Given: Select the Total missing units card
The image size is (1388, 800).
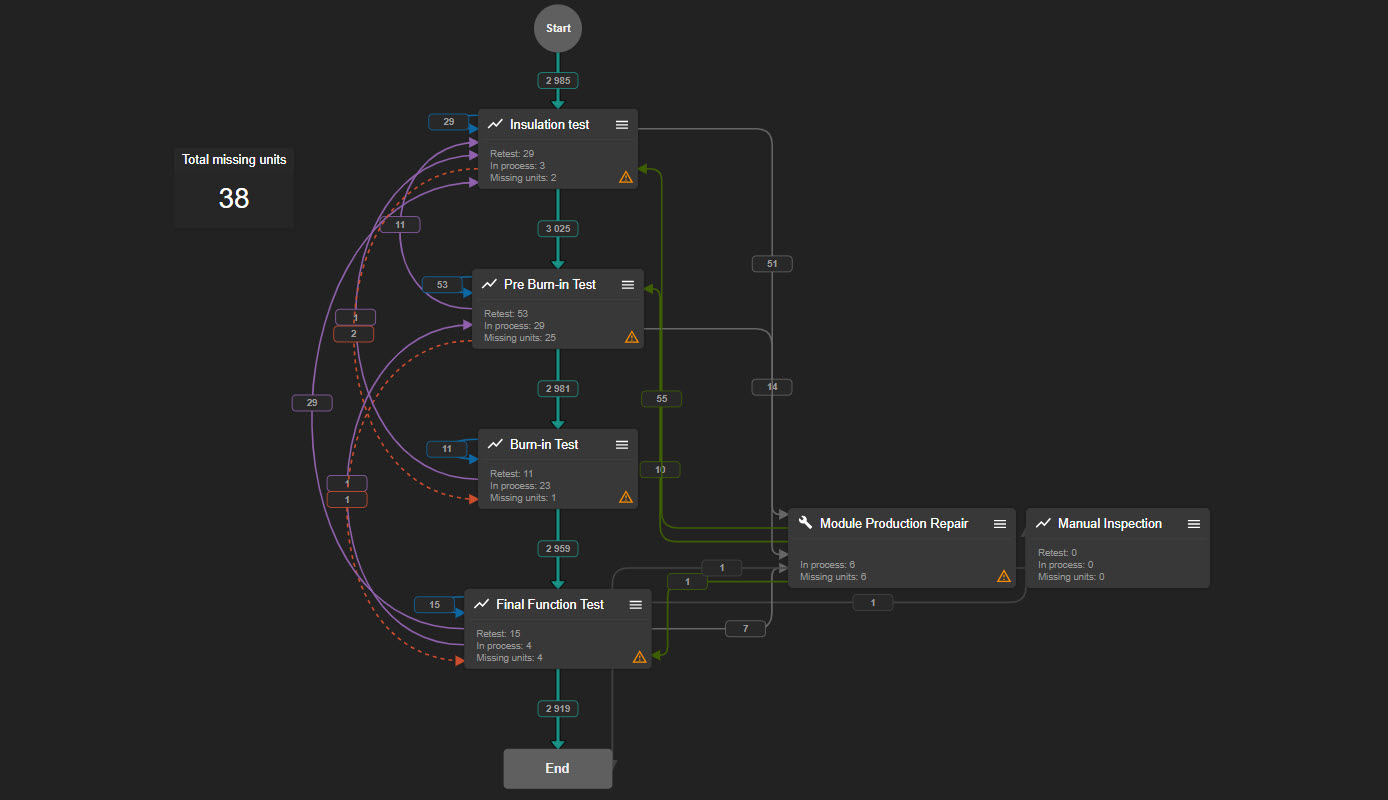Looking at the screenshot, I should coord(234,186).
